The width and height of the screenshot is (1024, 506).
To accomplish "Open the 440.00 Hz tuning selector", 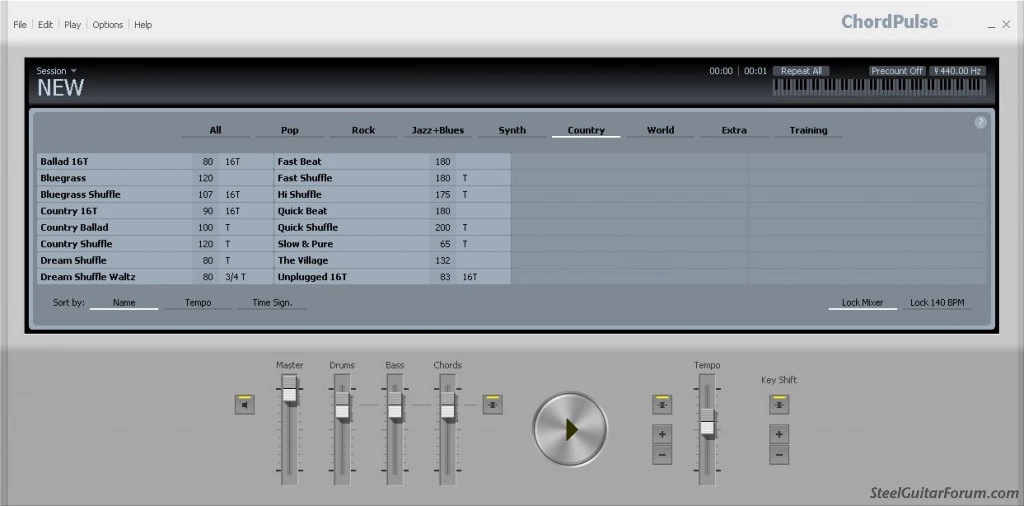I will click(957, 71).
